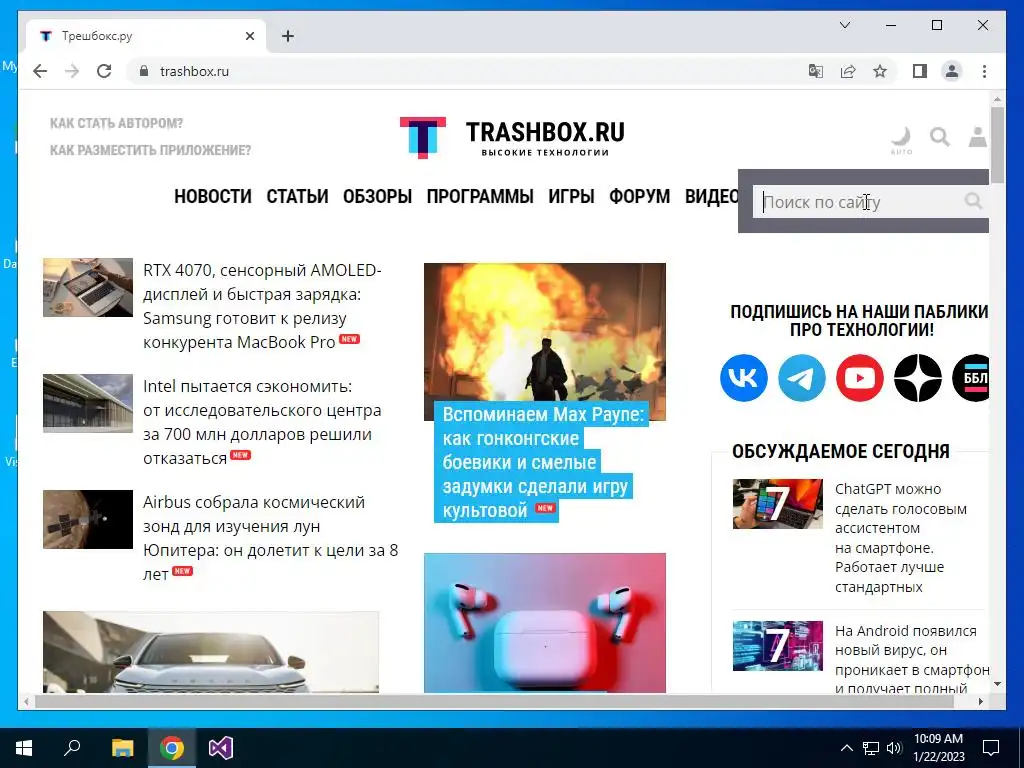The image size is (1024, 768).
Task: Open the ОБЗОРЫ menu item
Action: [377, 196]
